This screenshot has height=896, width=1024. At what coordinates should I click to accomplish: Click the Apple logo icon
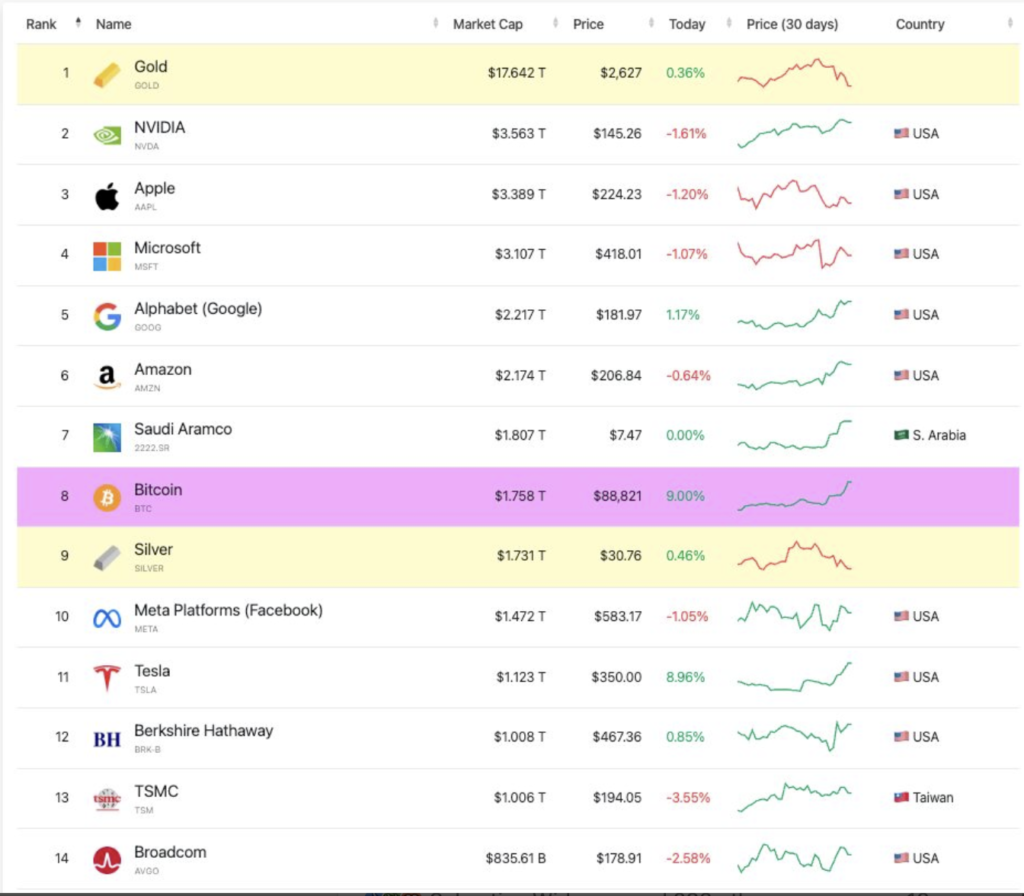coord(106,196)
